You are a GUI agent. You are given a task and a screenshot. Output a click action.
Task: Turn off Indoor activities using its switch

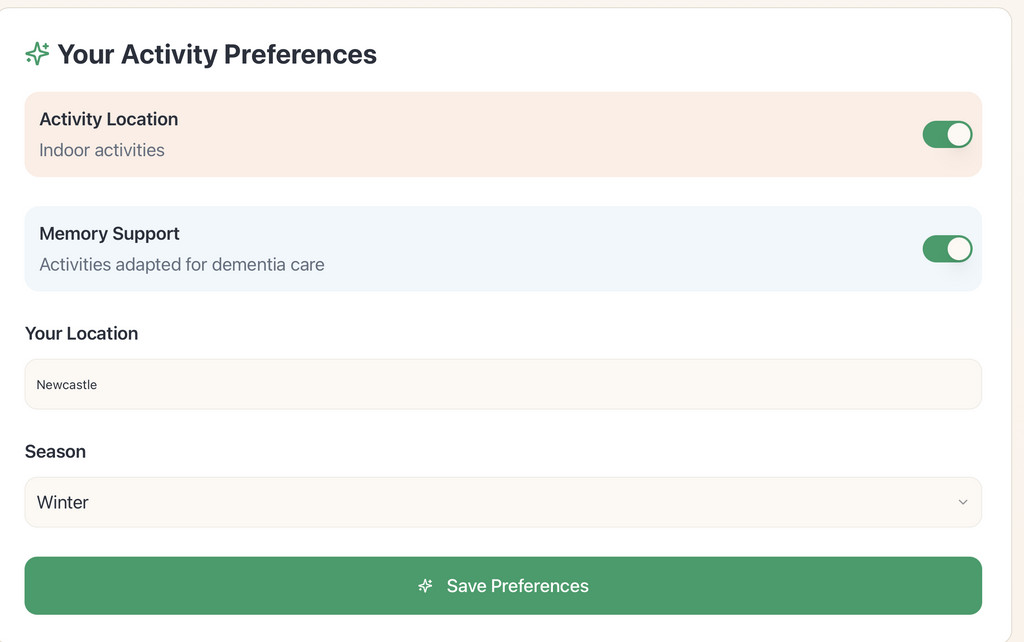(x=947, y=134)
